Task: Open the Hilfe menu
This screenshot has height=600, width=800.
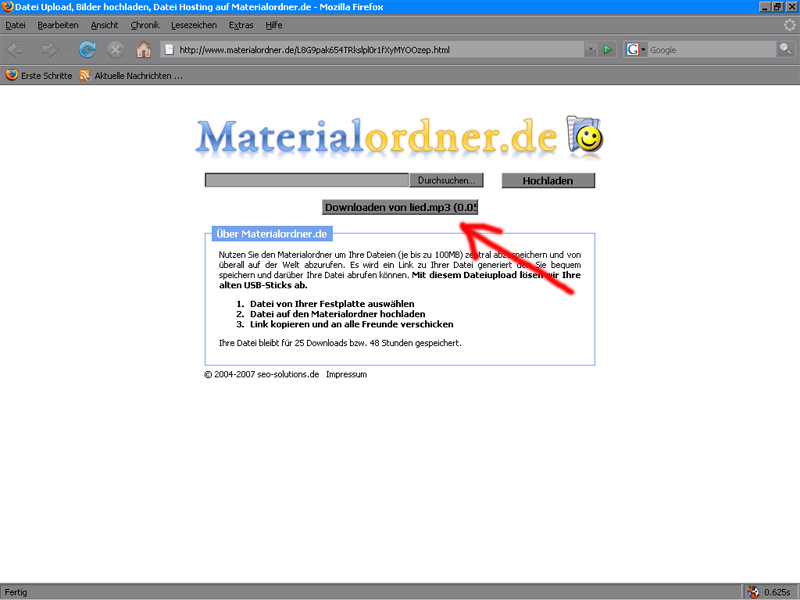Action: click(273, 25)
